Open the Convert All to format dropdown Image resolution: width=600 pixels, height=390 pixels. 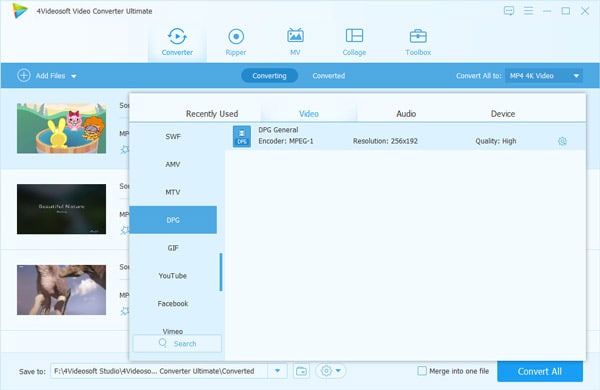pos(544,76)
